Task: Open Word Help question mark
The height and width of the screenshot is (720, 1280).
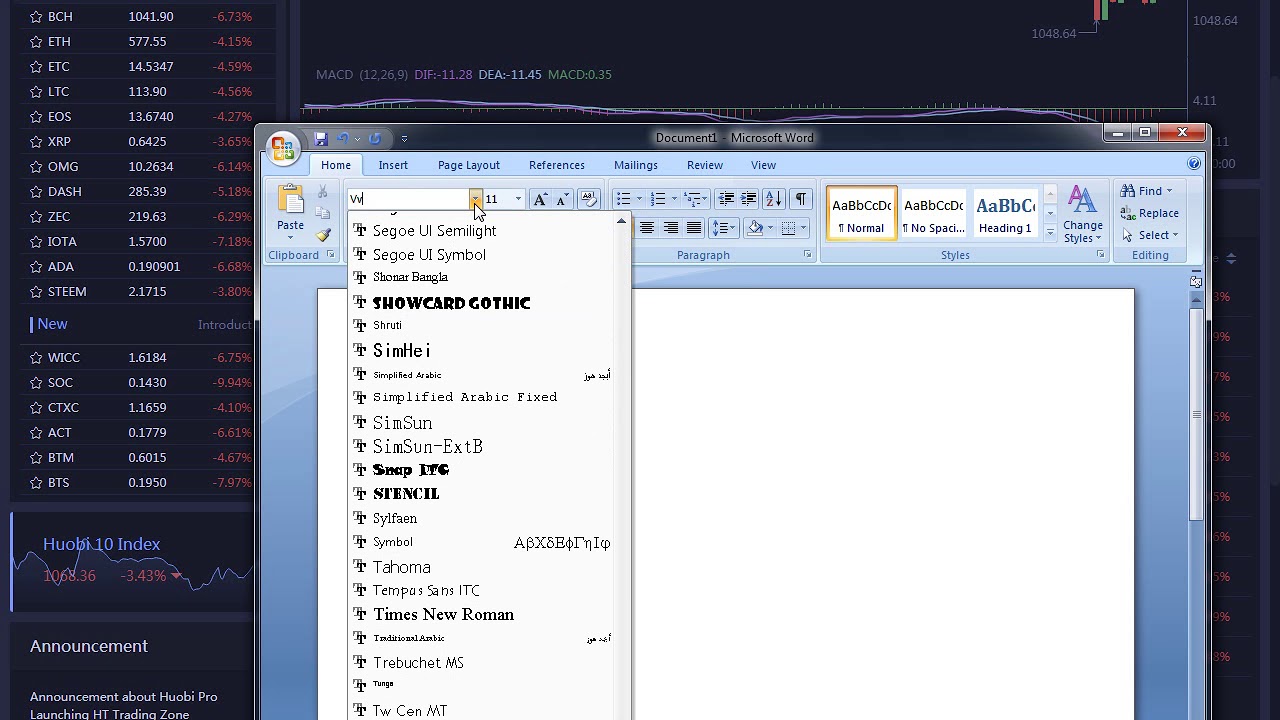Action: (x=1194, y=164)
